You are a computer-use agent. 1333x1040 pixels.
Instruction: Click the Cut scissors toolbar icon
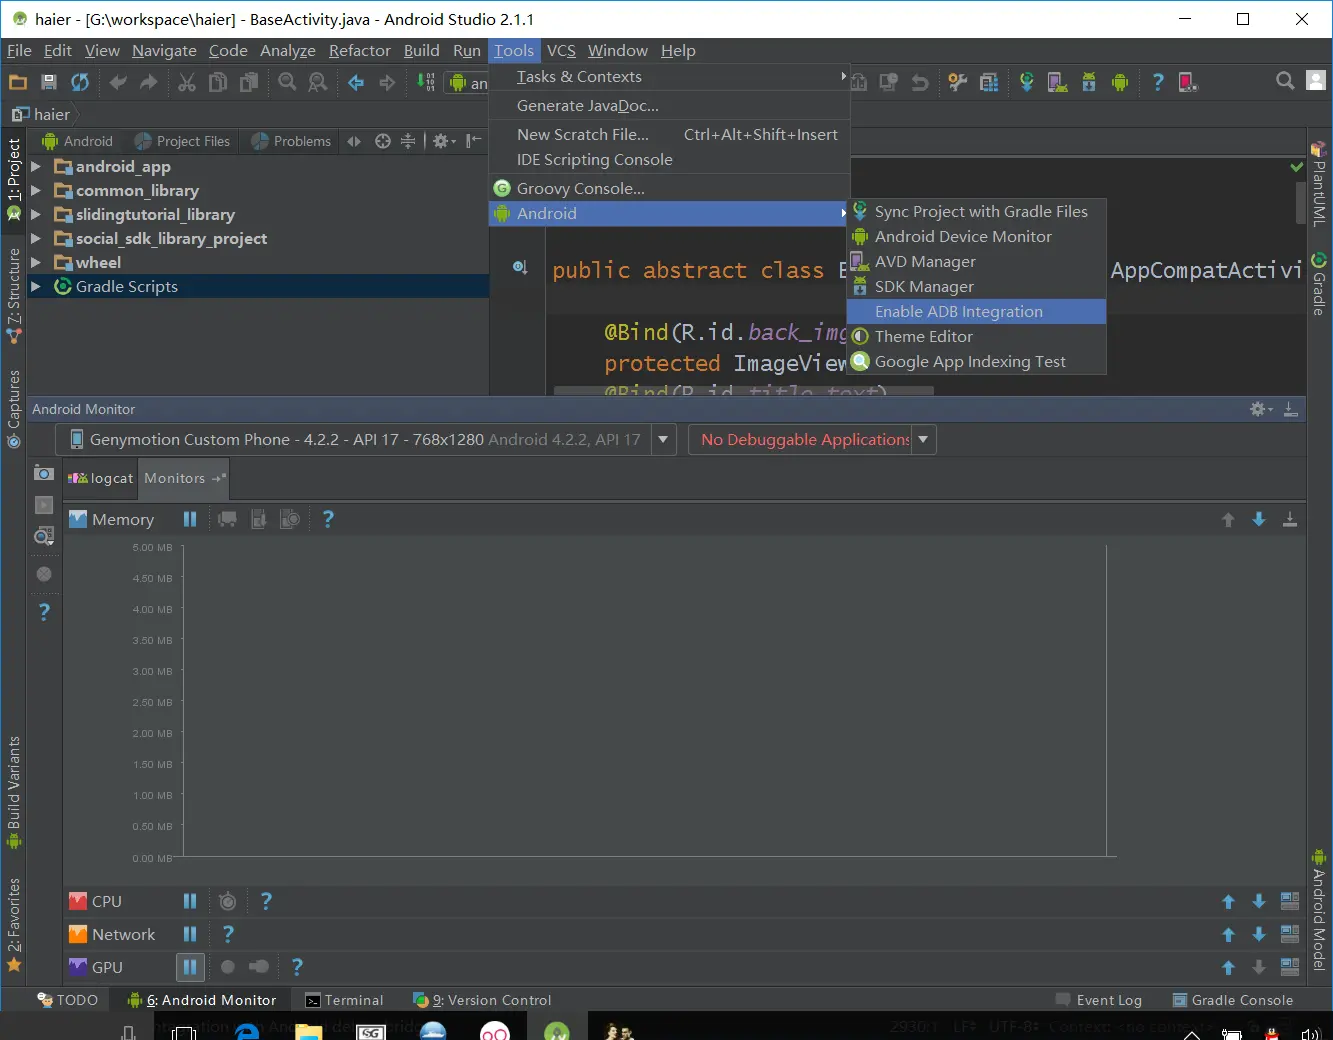click(x=187, y=83)
